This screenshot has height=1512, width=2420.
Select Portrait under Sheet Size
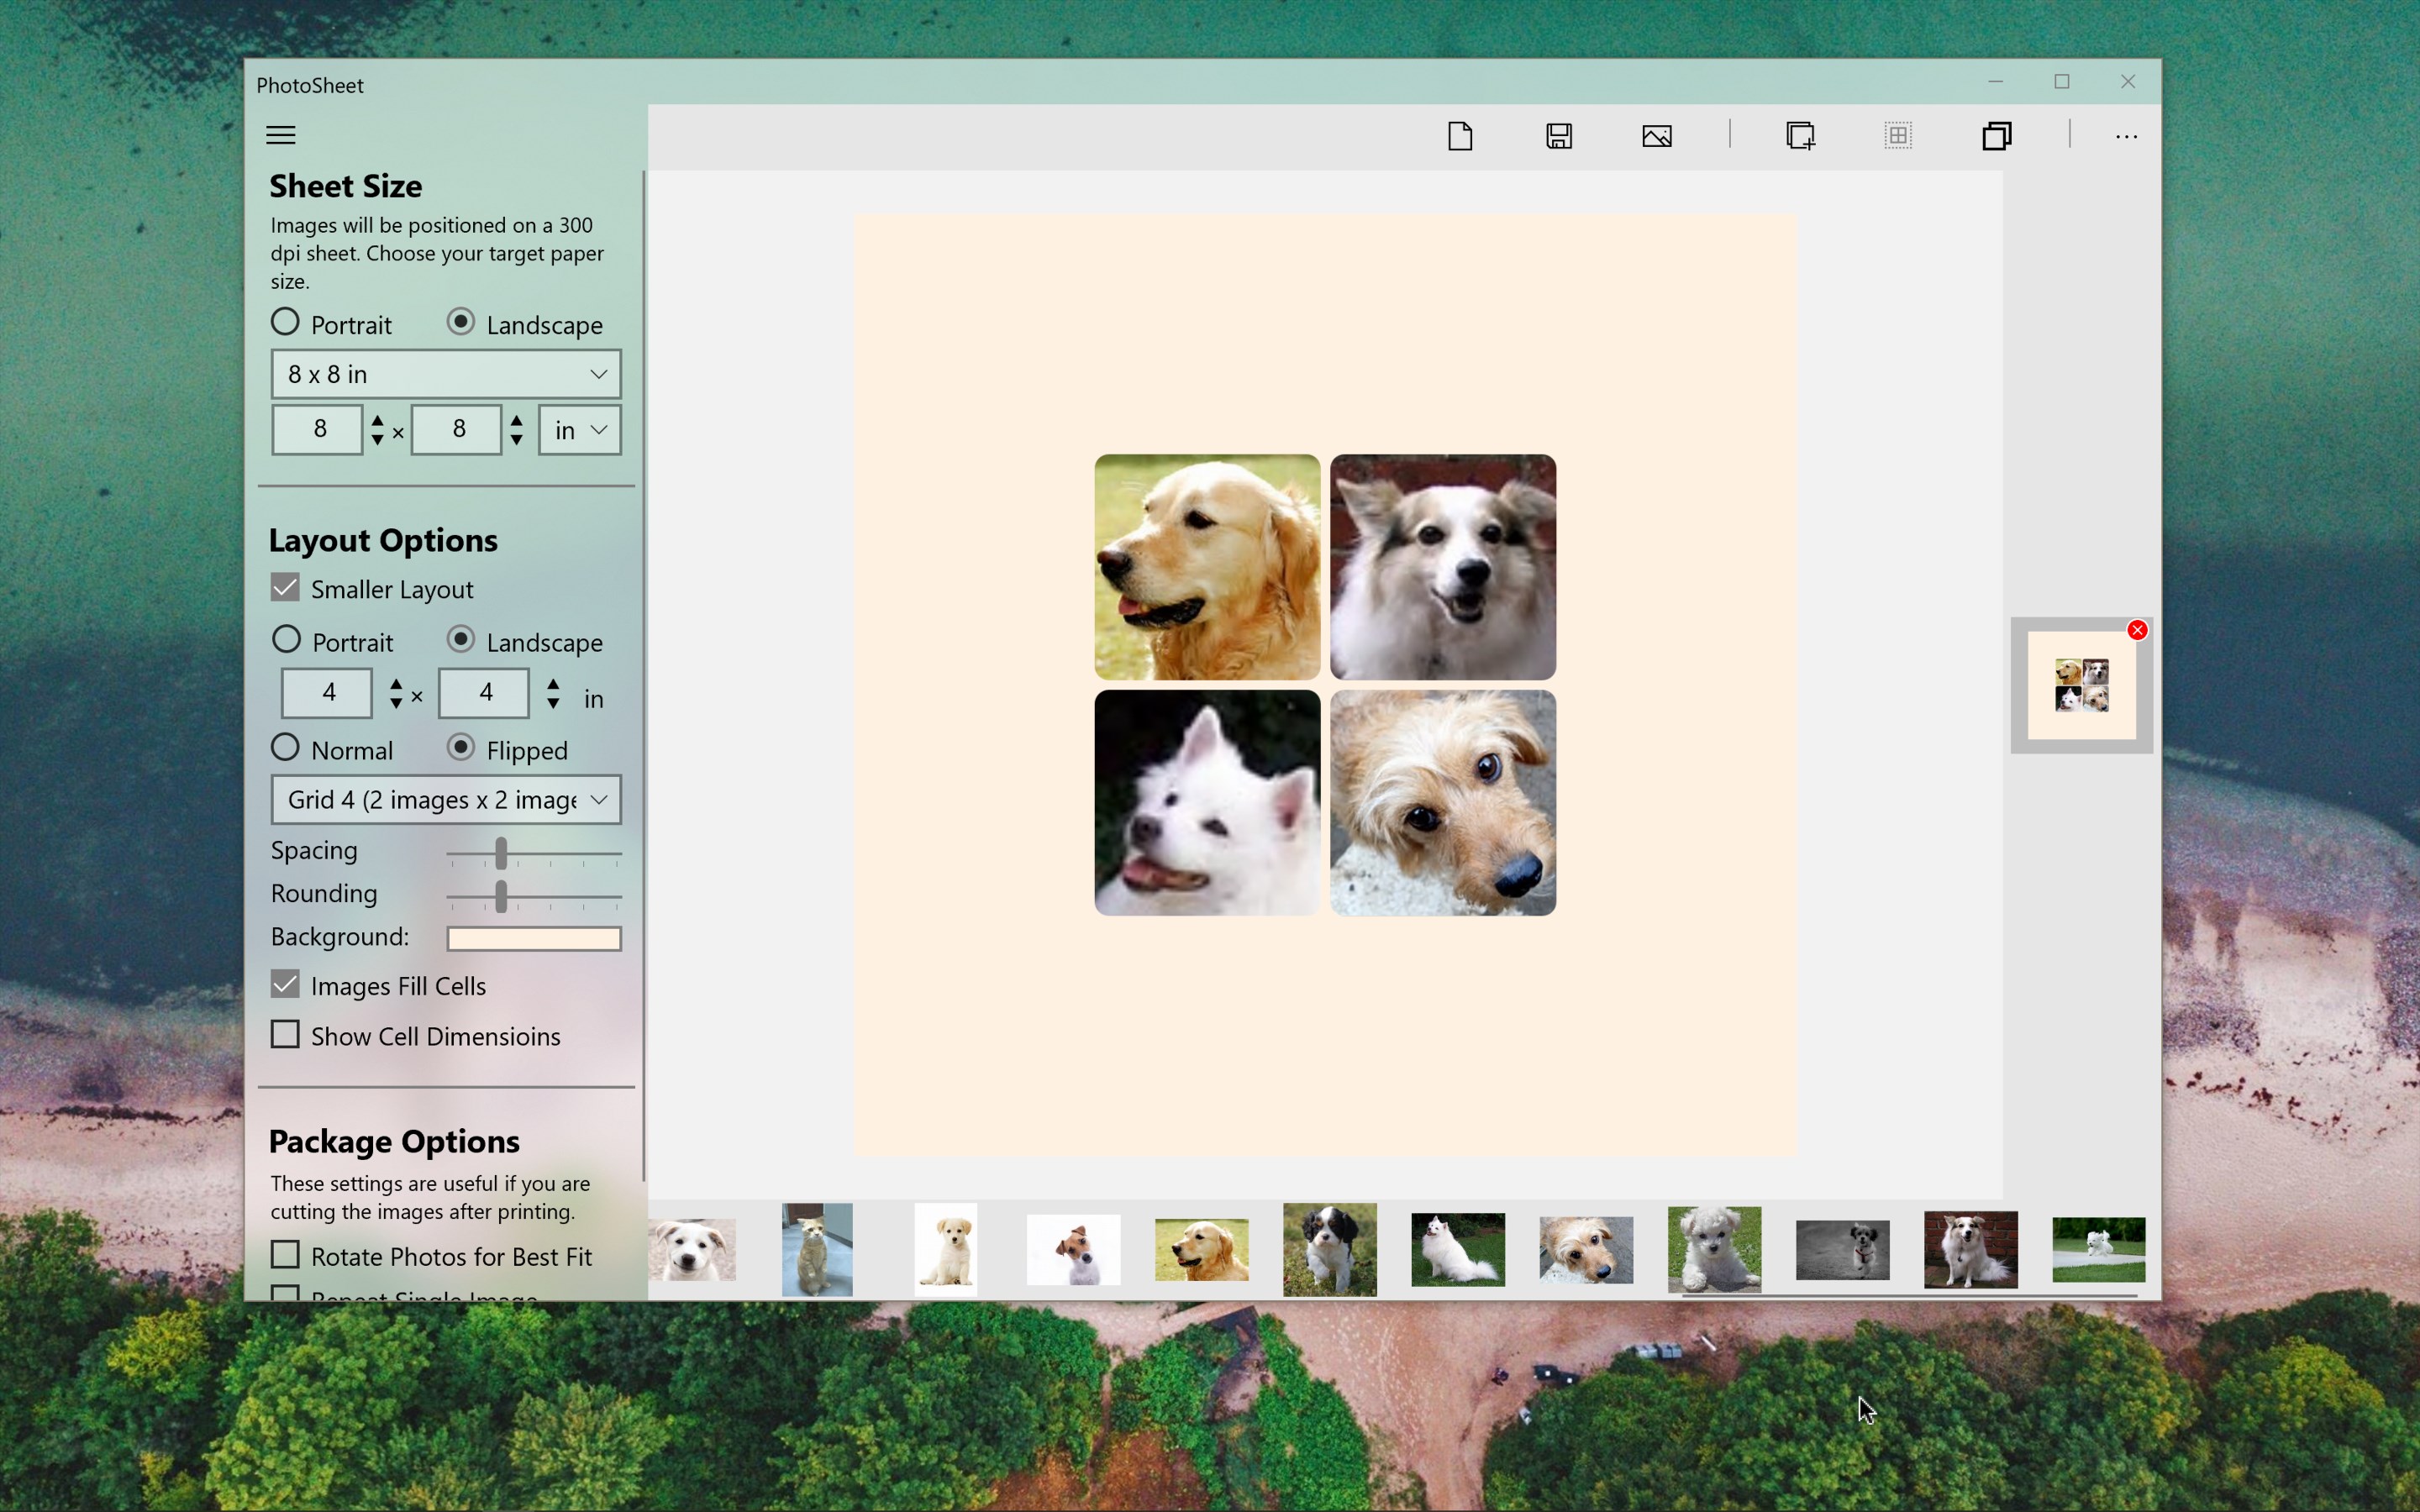pyautogui.click(x=285, y=323)
